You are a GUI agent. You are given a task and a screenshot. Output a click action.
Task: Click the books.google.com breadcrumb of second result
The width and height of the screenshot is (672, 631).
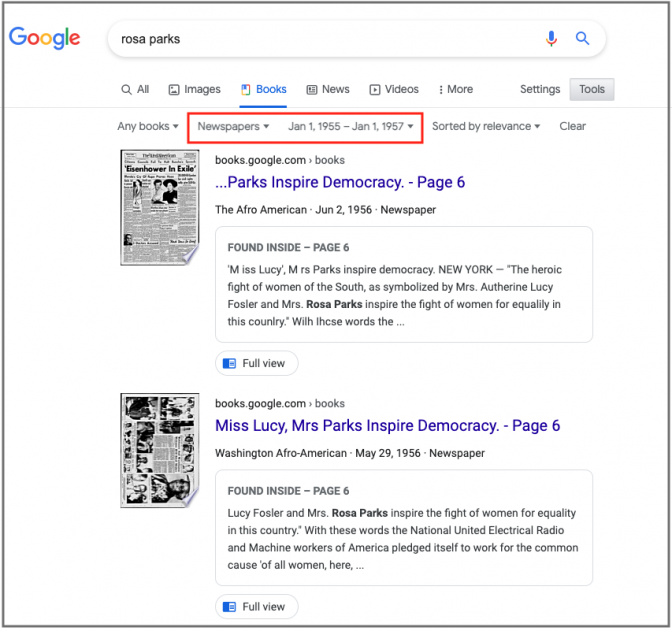[279, 404]
